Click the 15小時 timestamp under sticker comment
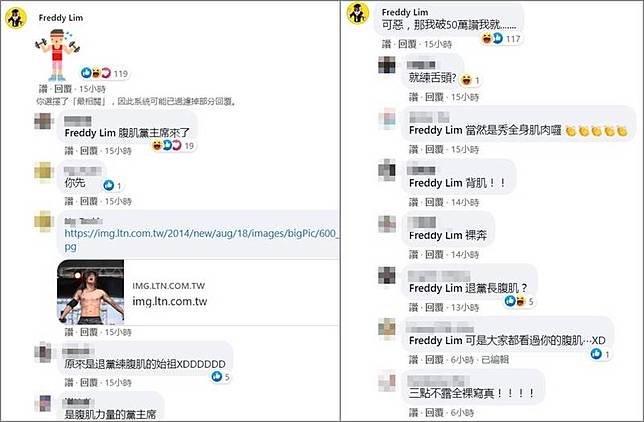Screen dimensions: 644x422 click(x=92, y=89)
